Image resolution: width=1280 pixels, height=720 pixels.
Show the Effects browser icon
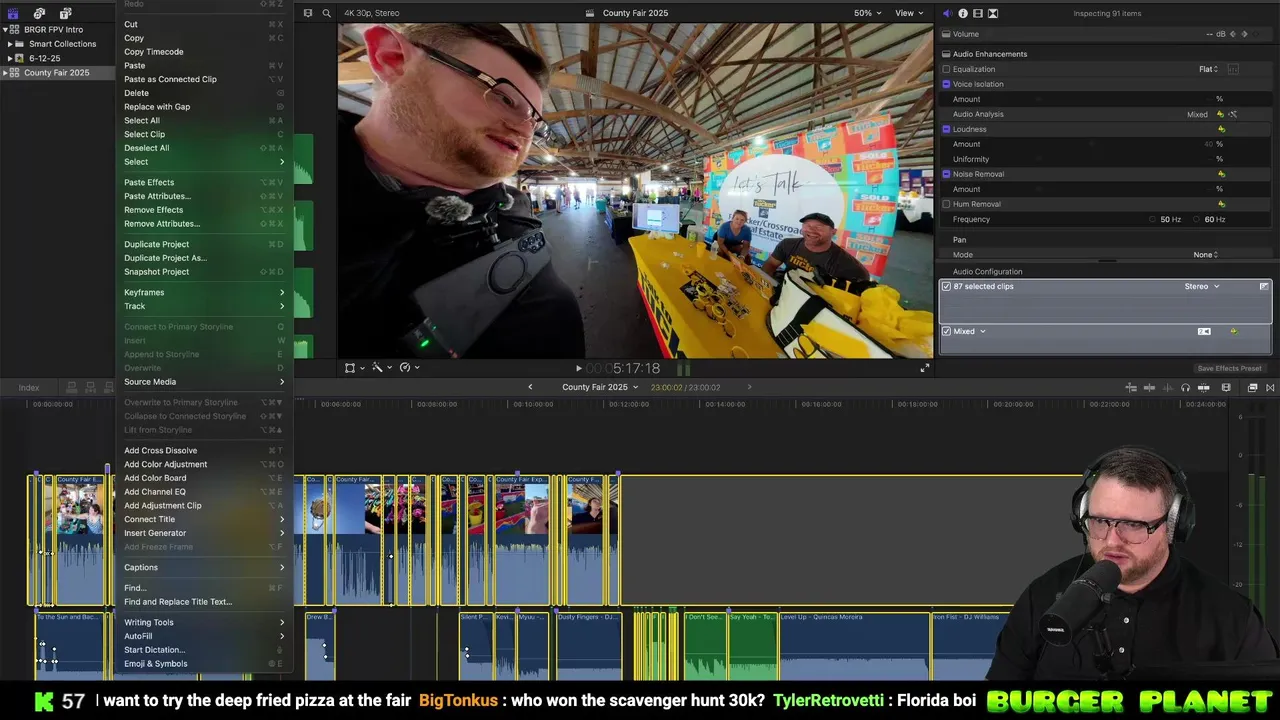coord(1254,387)
